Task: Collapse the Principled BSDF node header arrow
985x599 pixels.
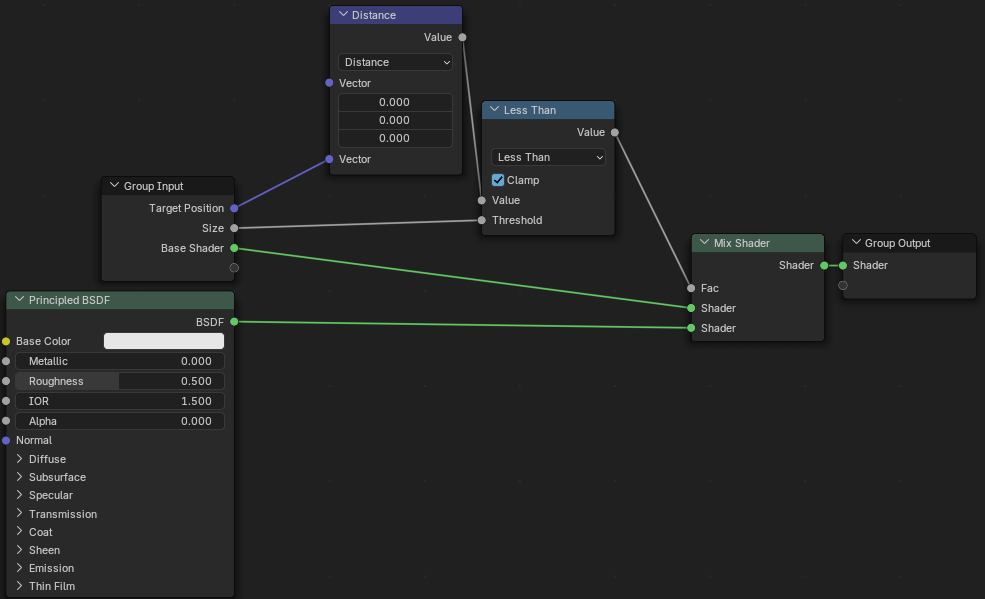Action: [x=20, y=300]
